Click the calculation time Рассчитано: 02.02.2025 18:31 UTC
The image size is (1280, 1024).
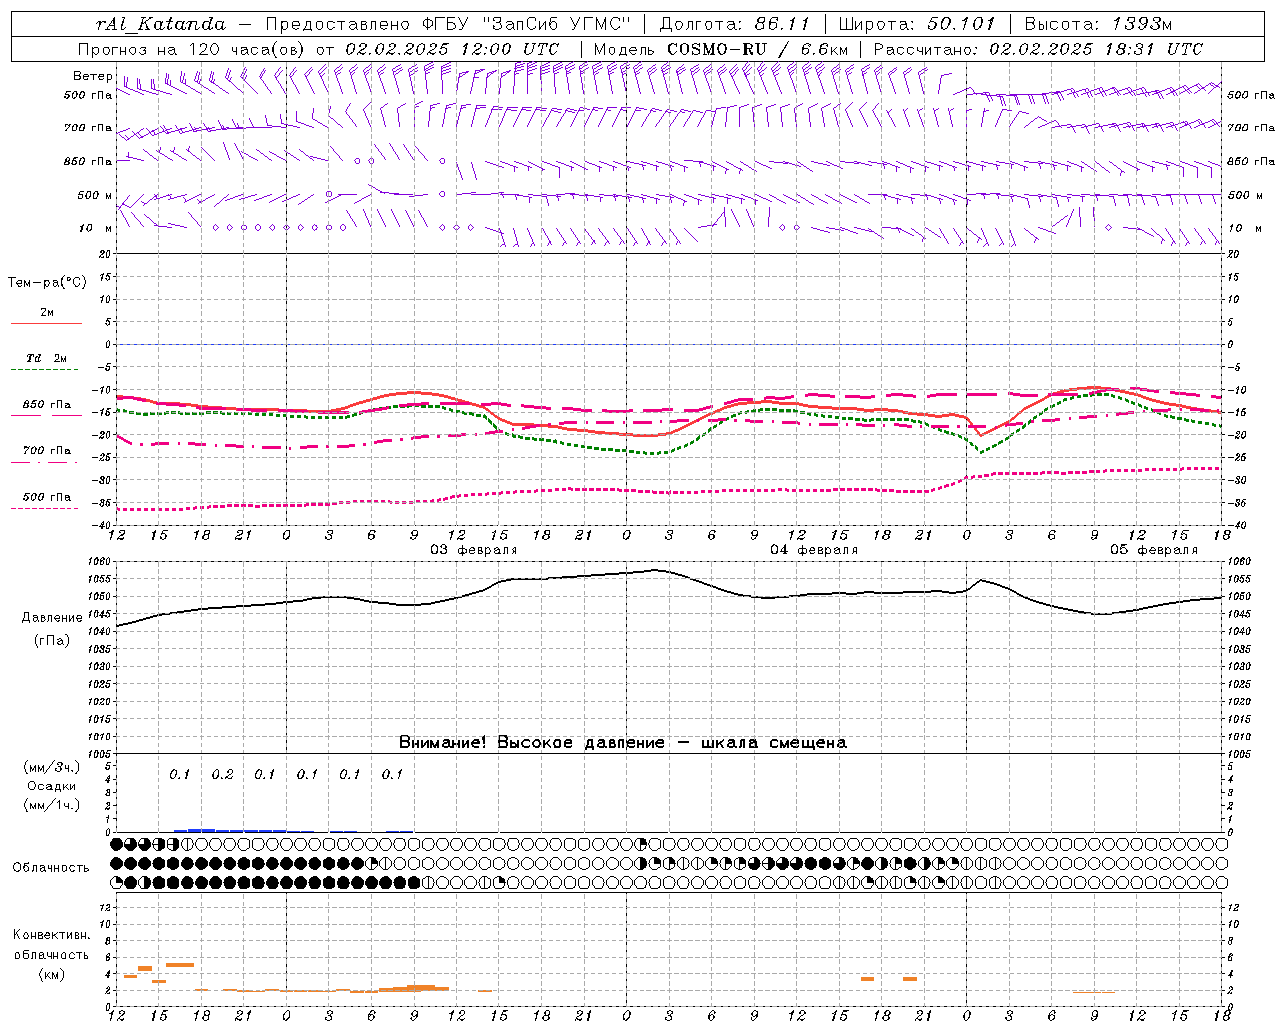1038,49
